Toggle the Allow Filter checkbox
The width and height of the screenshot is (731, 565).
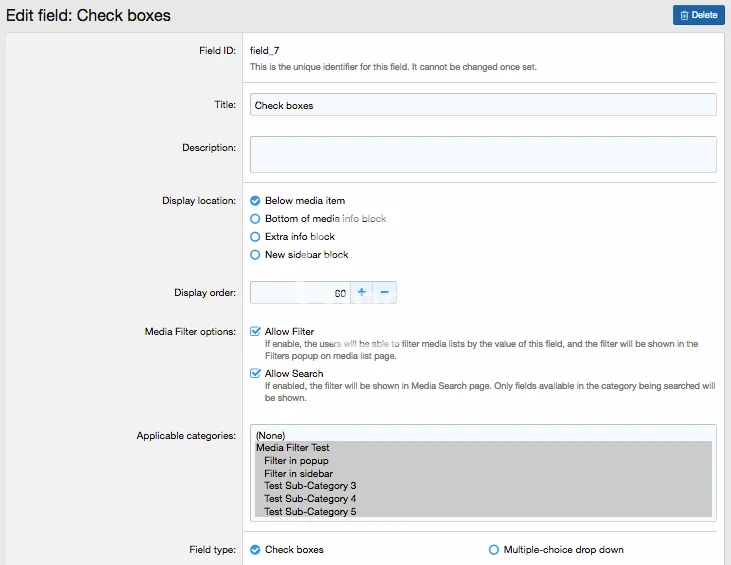pyautogui.click(x=256, y=332)
